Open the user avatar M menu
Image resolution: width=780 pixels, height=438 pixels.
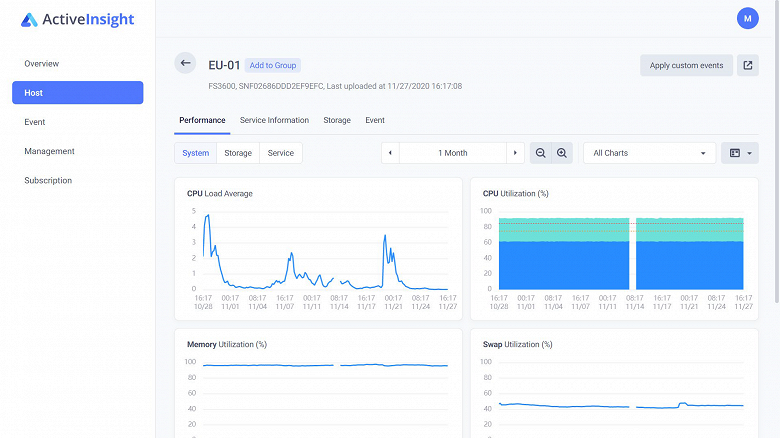[x=747, y=18]
